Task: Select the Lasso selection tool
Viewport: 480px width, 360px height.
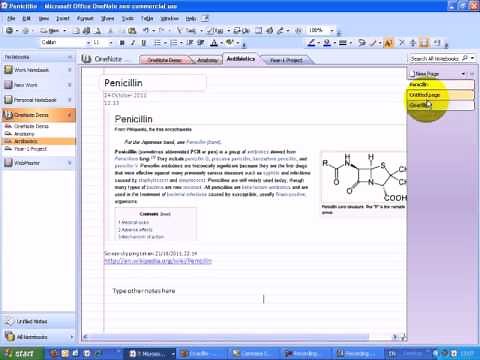Action: click(x=362, y=43)
